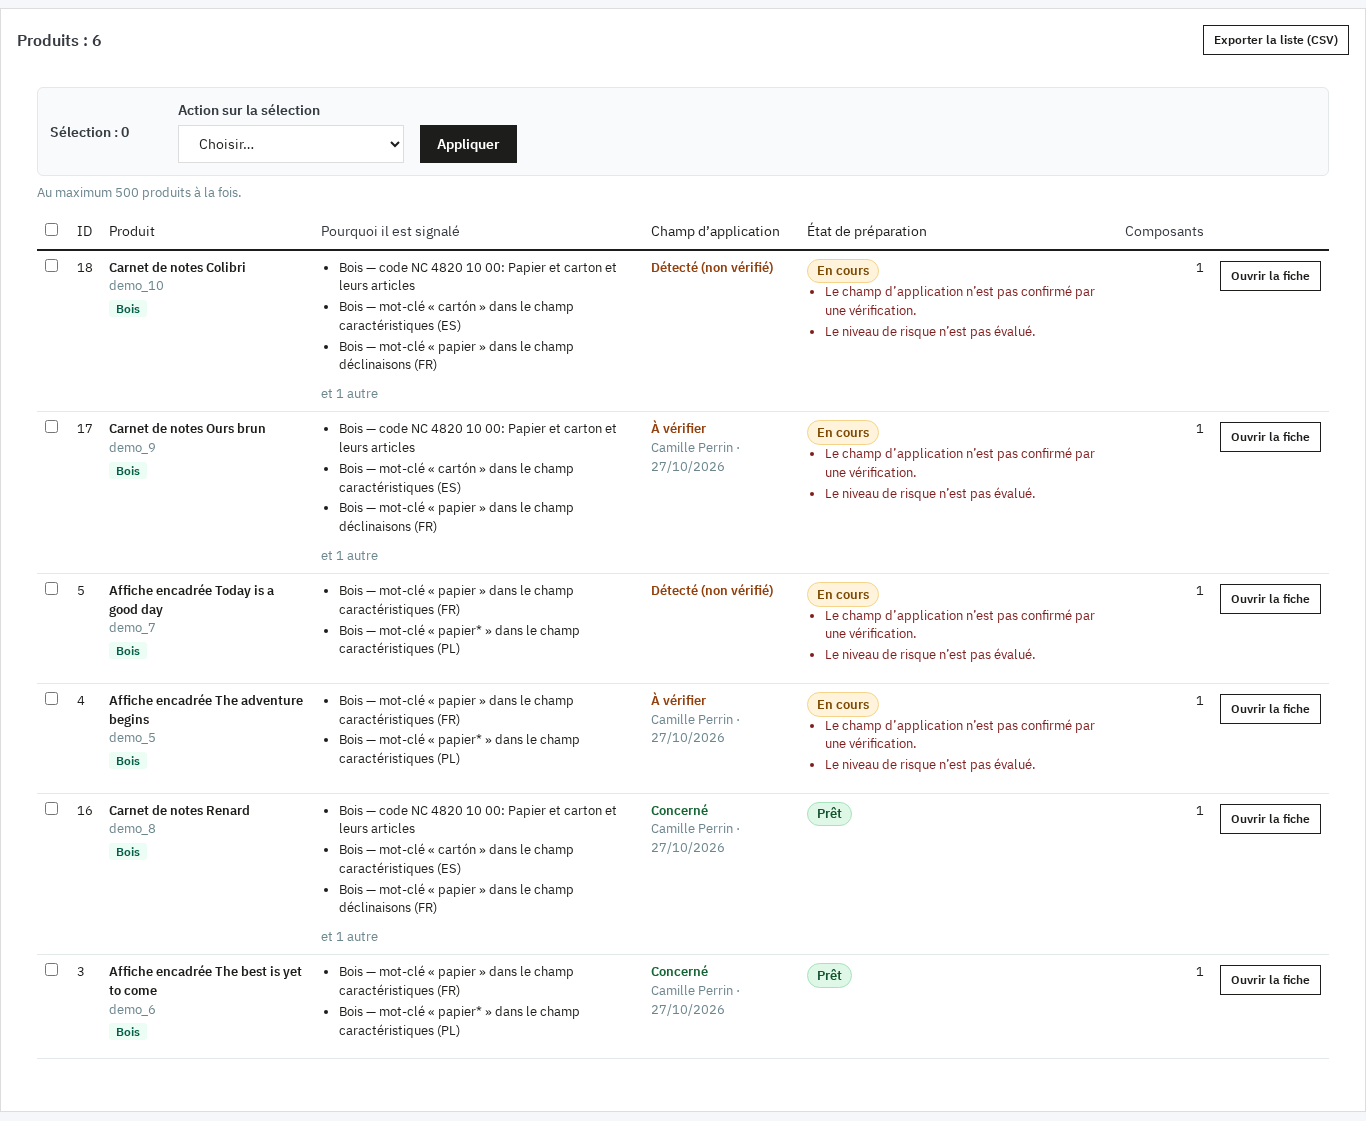1366x1121 pixels.
Task: Click the Bois tag under demo_5
Action: tap(128, 761)
